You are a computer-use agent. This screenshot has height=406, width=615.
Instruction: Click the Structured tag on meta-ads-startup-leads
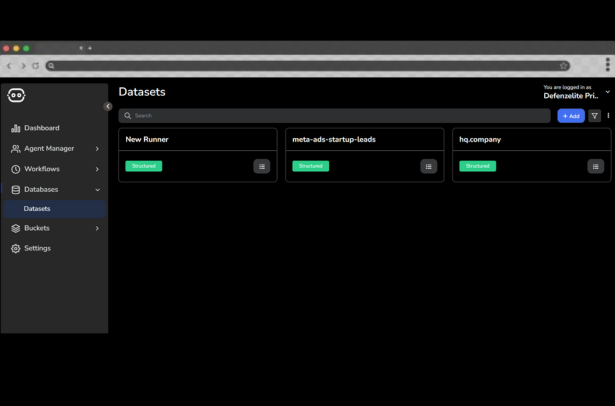click(311, 166)
